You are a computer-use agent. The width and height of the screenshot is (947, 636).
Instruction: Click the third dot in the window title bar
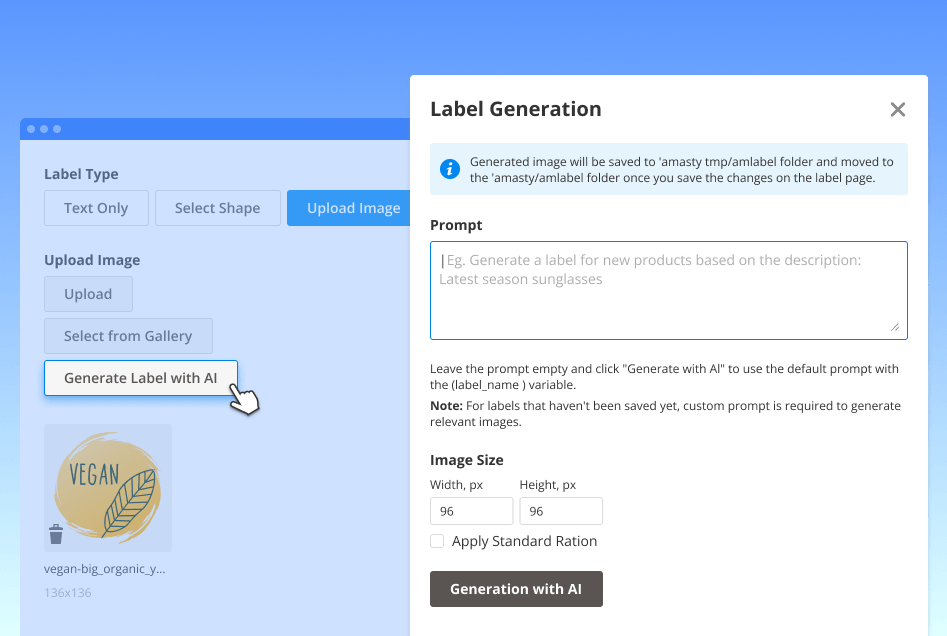point(57,129)
